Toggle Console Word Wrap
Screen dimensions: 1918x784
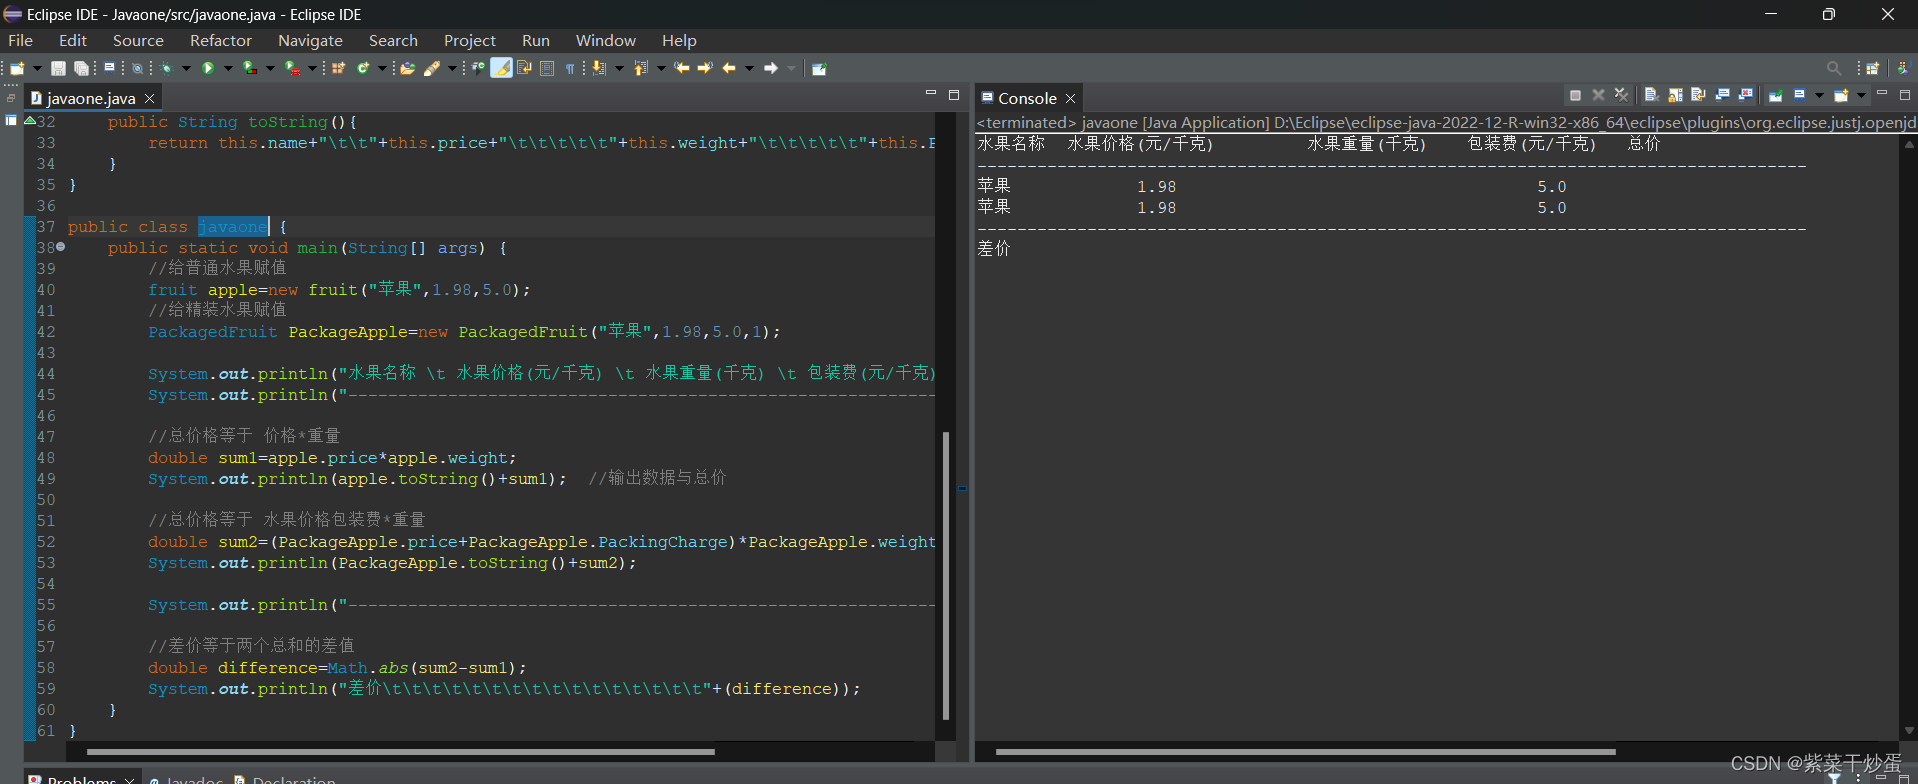point(1698,95)
